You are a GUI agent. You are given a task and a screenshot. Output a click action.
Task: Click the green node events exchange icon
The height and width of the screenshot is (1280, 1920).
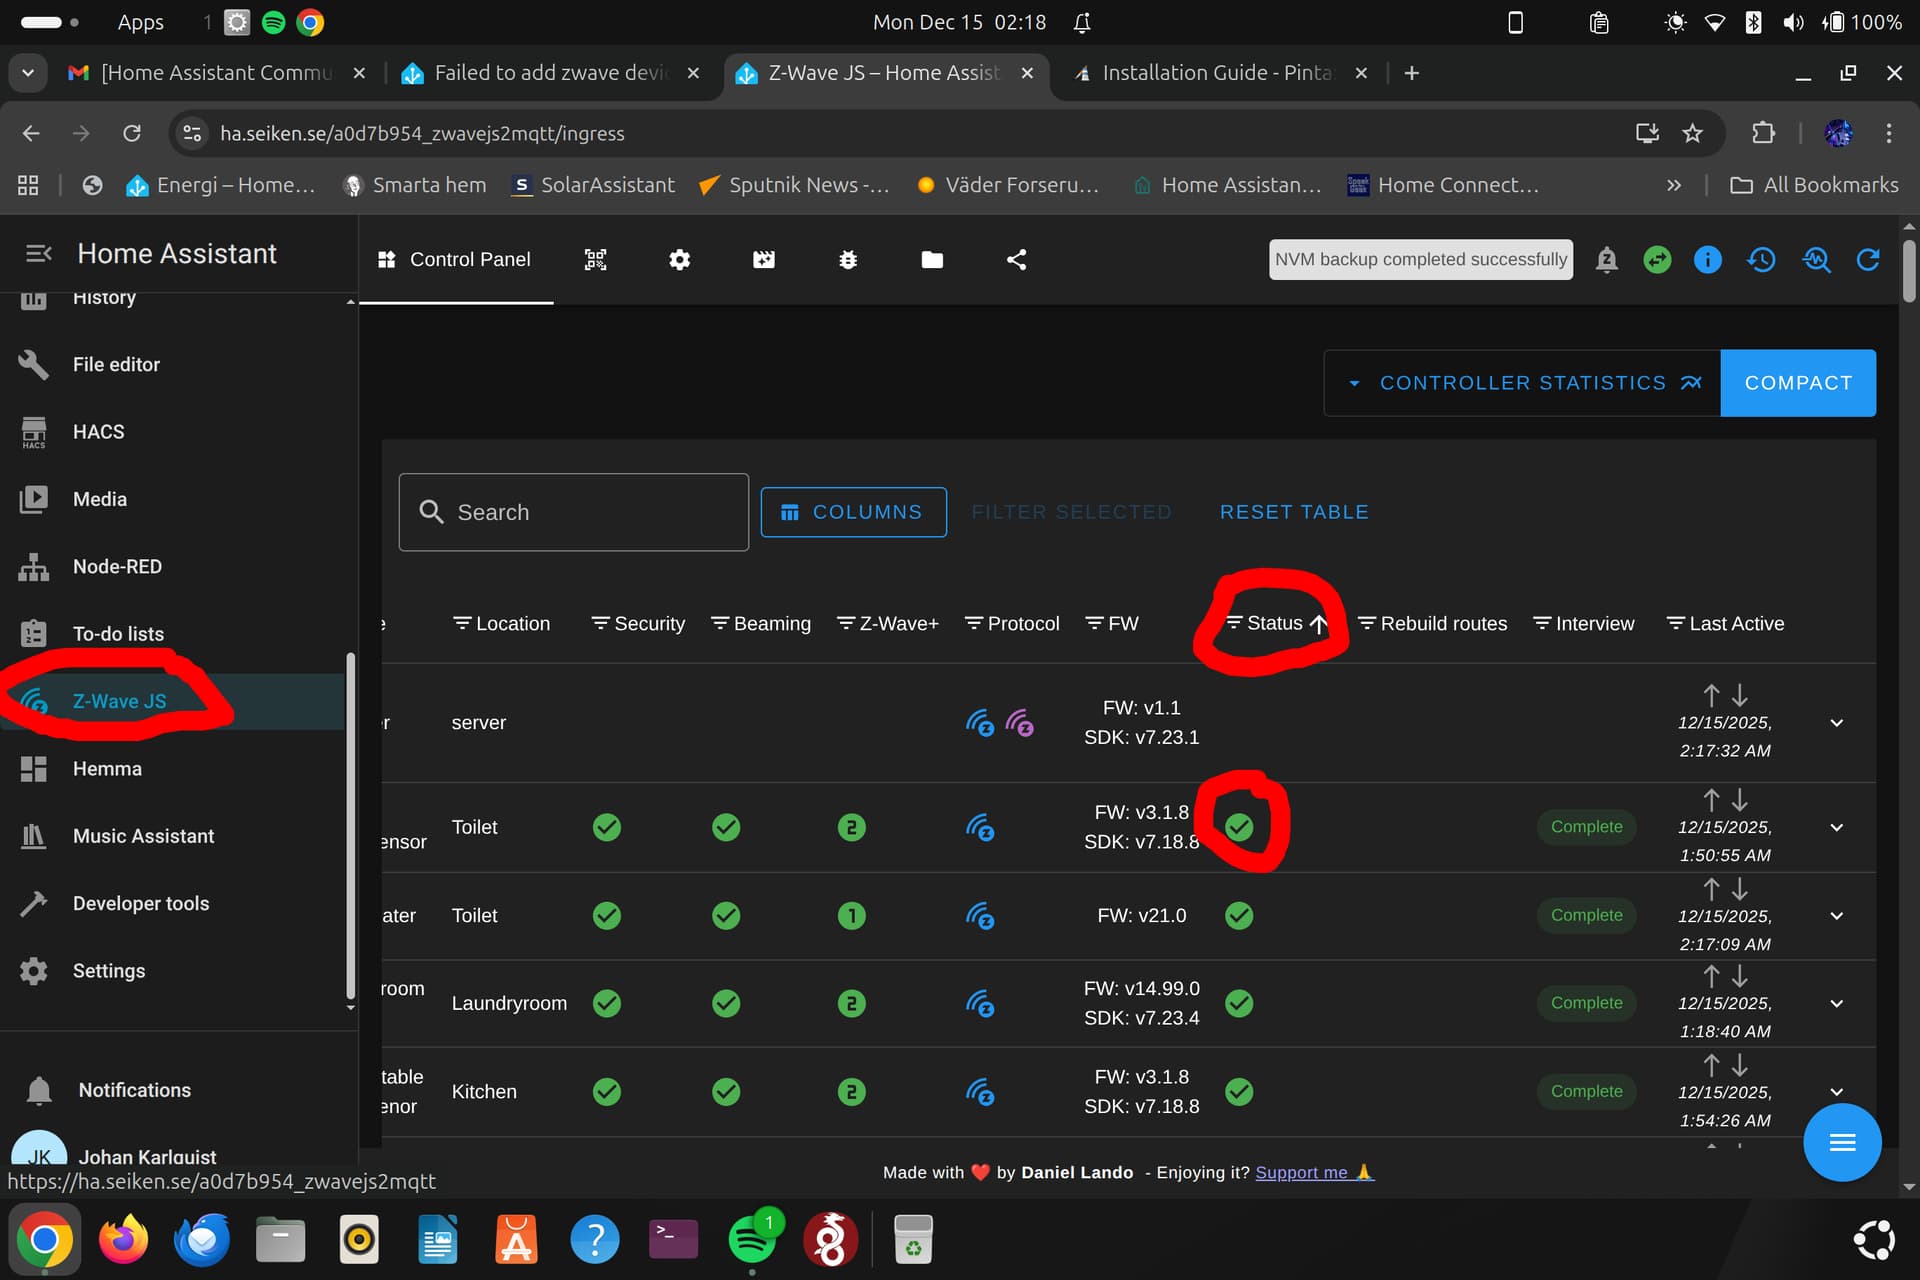coord(1657,259)
